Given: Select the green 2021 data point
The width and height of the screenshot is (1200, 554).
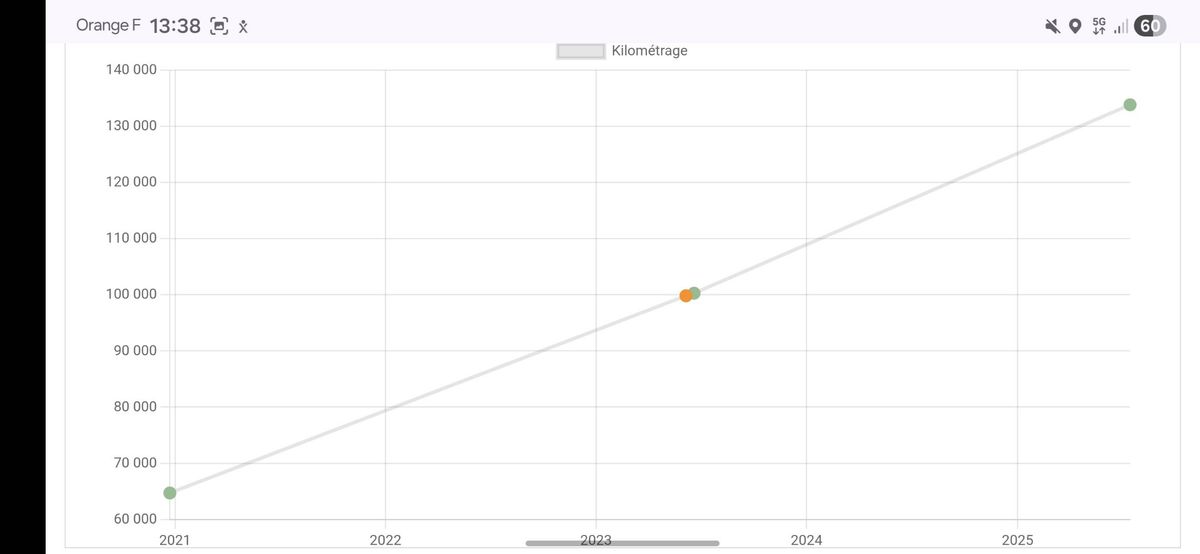Looking at the screenshot, I should pos(170,493).
